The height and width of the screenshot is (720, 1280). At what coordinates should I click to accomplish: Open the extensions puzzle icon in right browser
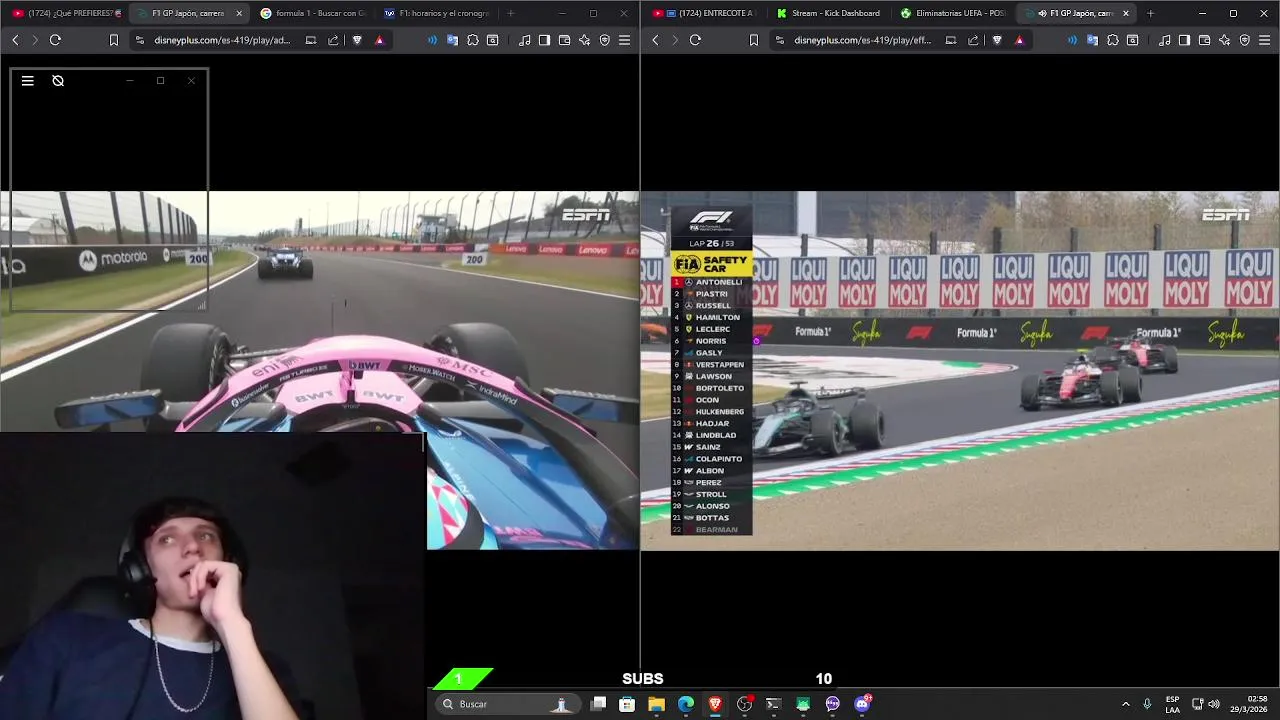[1113, 40]
